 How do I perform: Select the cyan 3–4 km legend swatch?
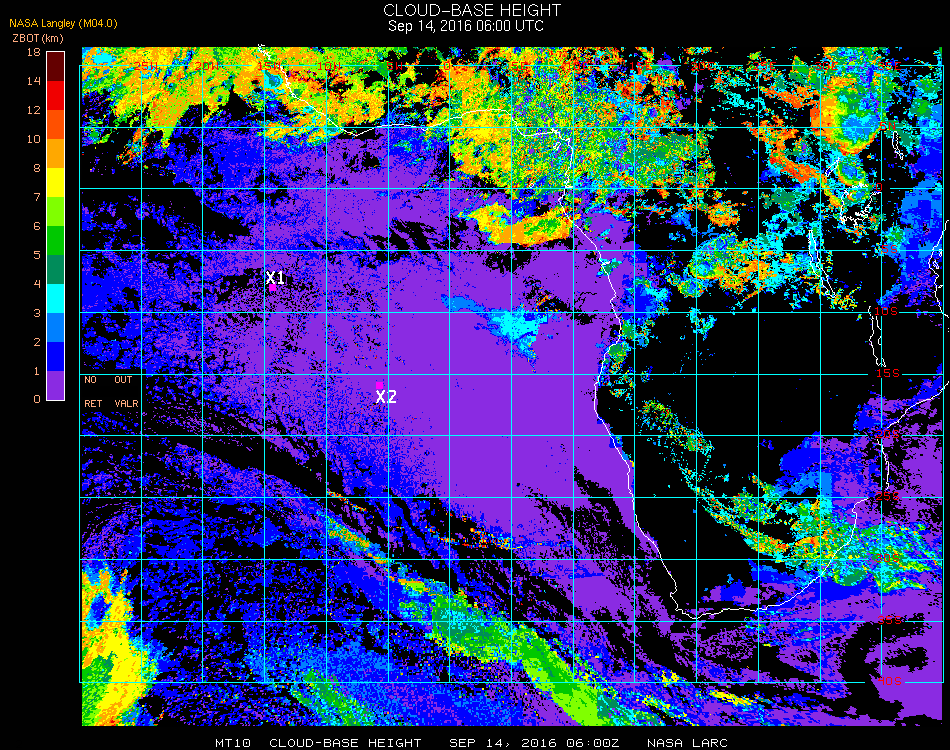click(x=55, y=299)
